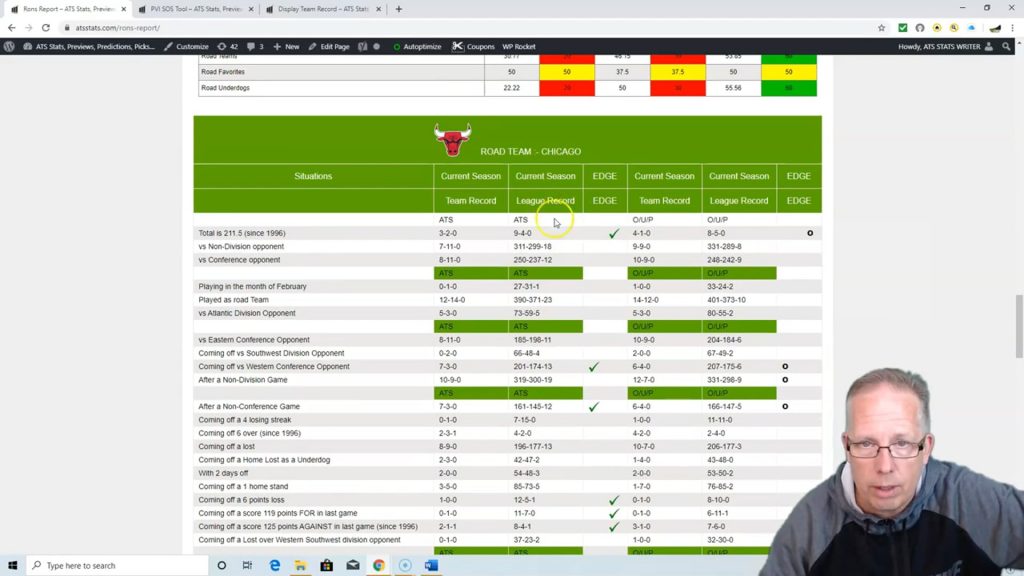Click the 'Road Underdogs' row label
Image resolution: width=1024 pixels, height=576 pixels.
(x=225, y=88)
